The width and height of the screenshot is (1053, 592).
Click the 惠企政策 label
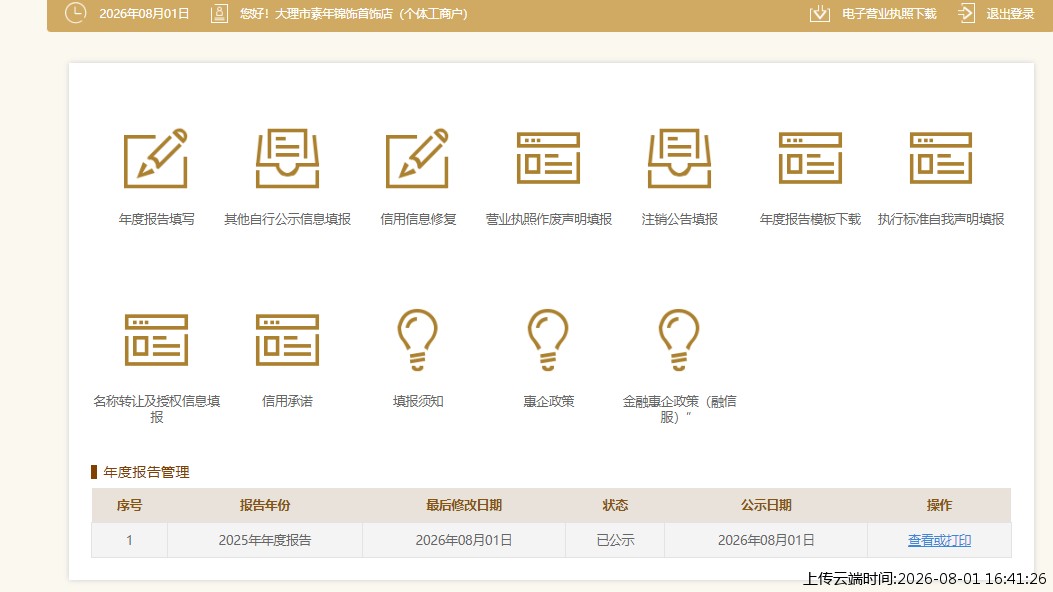click(x=549, y=401)
